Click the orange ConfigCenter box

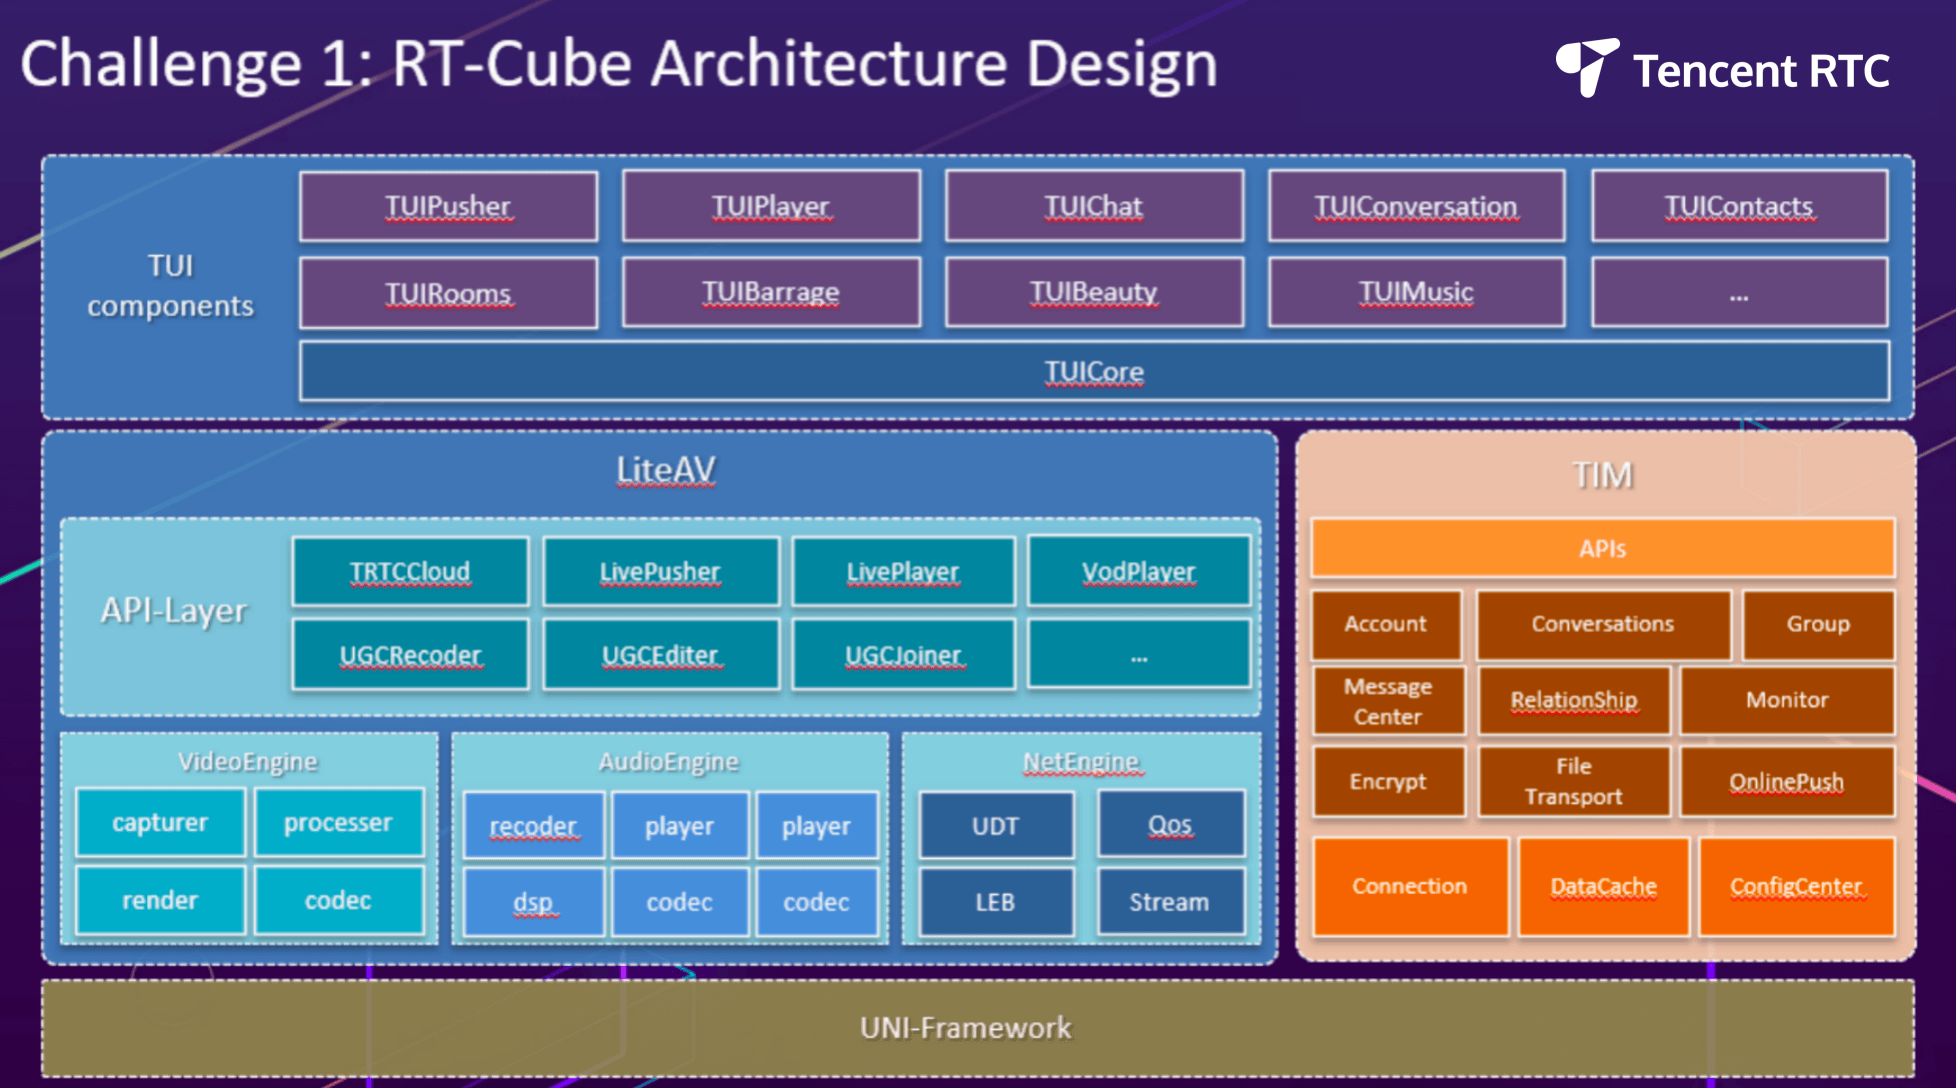1796,887
